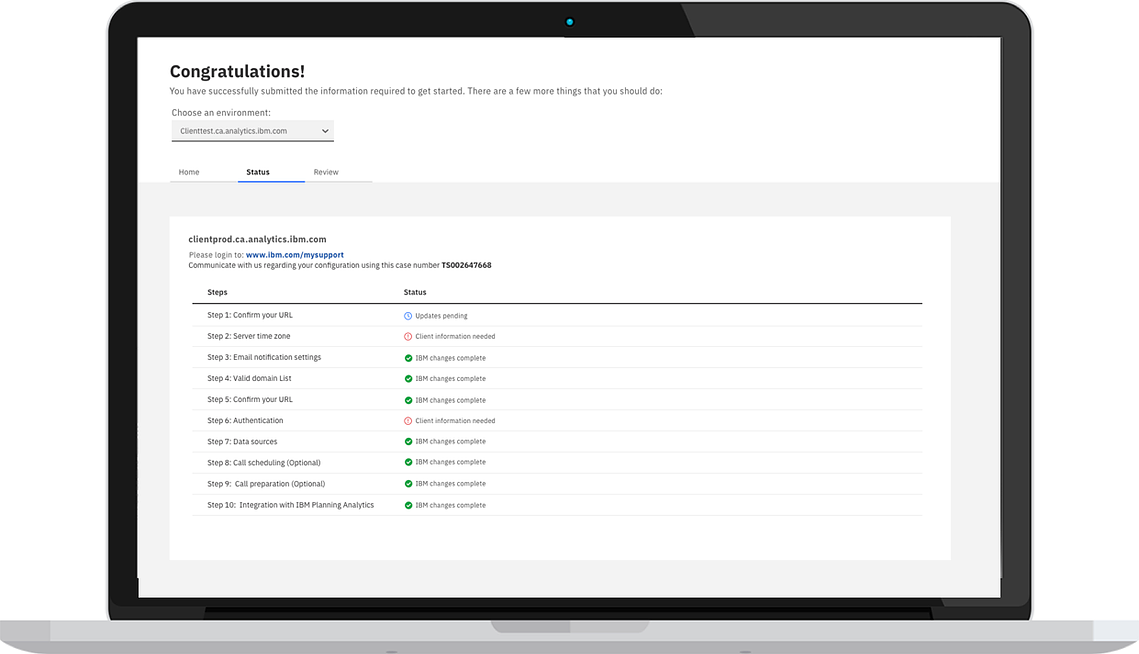
Task: Select row Step 9: Call preparation (Optional)
Action: coord(557,484)
